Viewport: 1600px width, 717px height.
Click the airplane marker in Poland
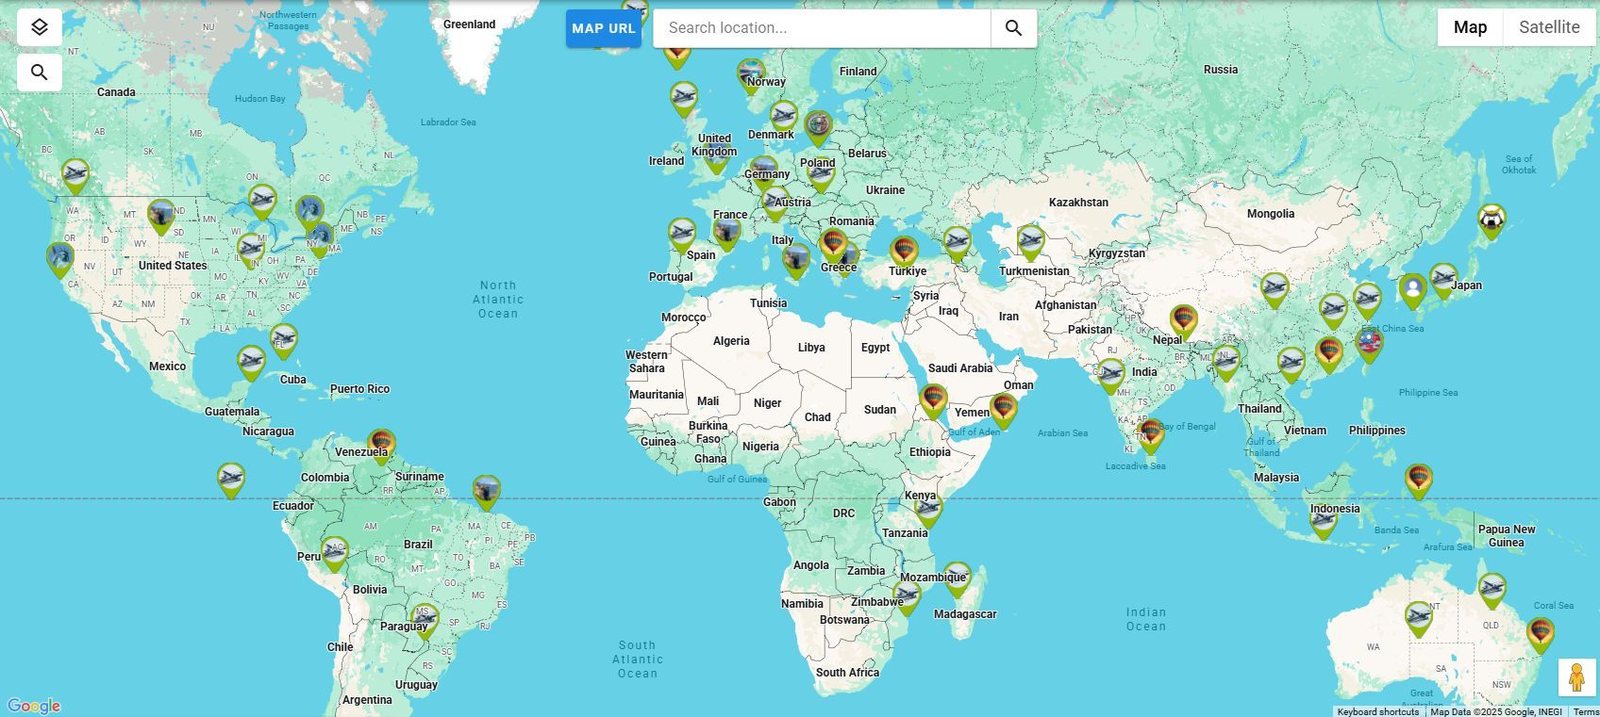tap(820, 174)
